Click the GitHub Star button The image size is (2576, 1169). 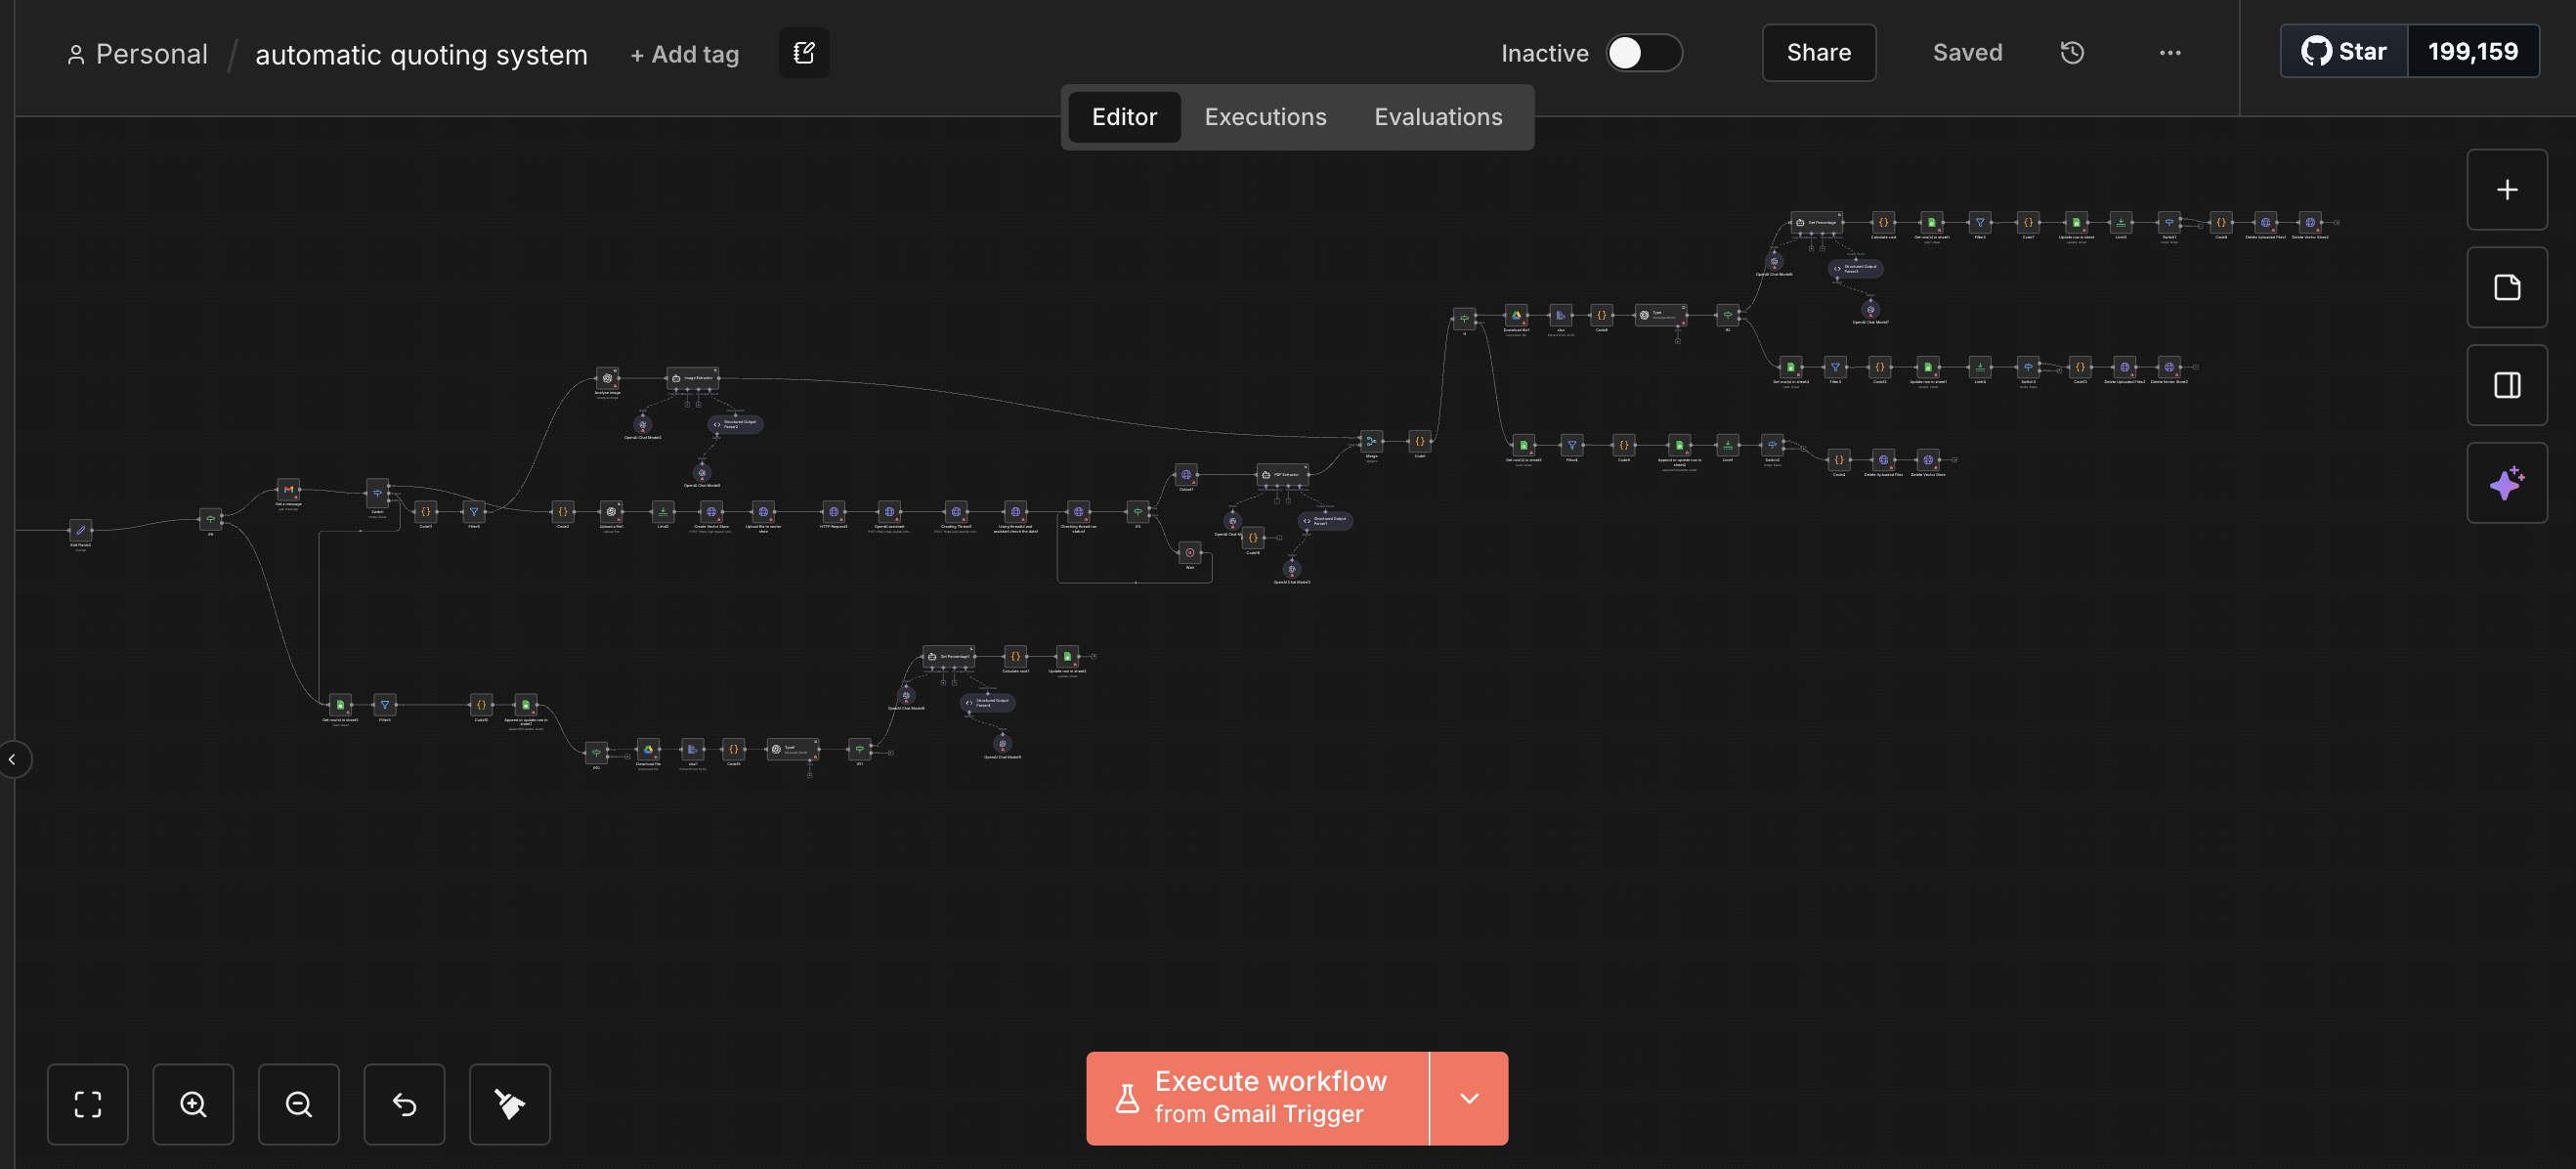(x=2344, y=51)
